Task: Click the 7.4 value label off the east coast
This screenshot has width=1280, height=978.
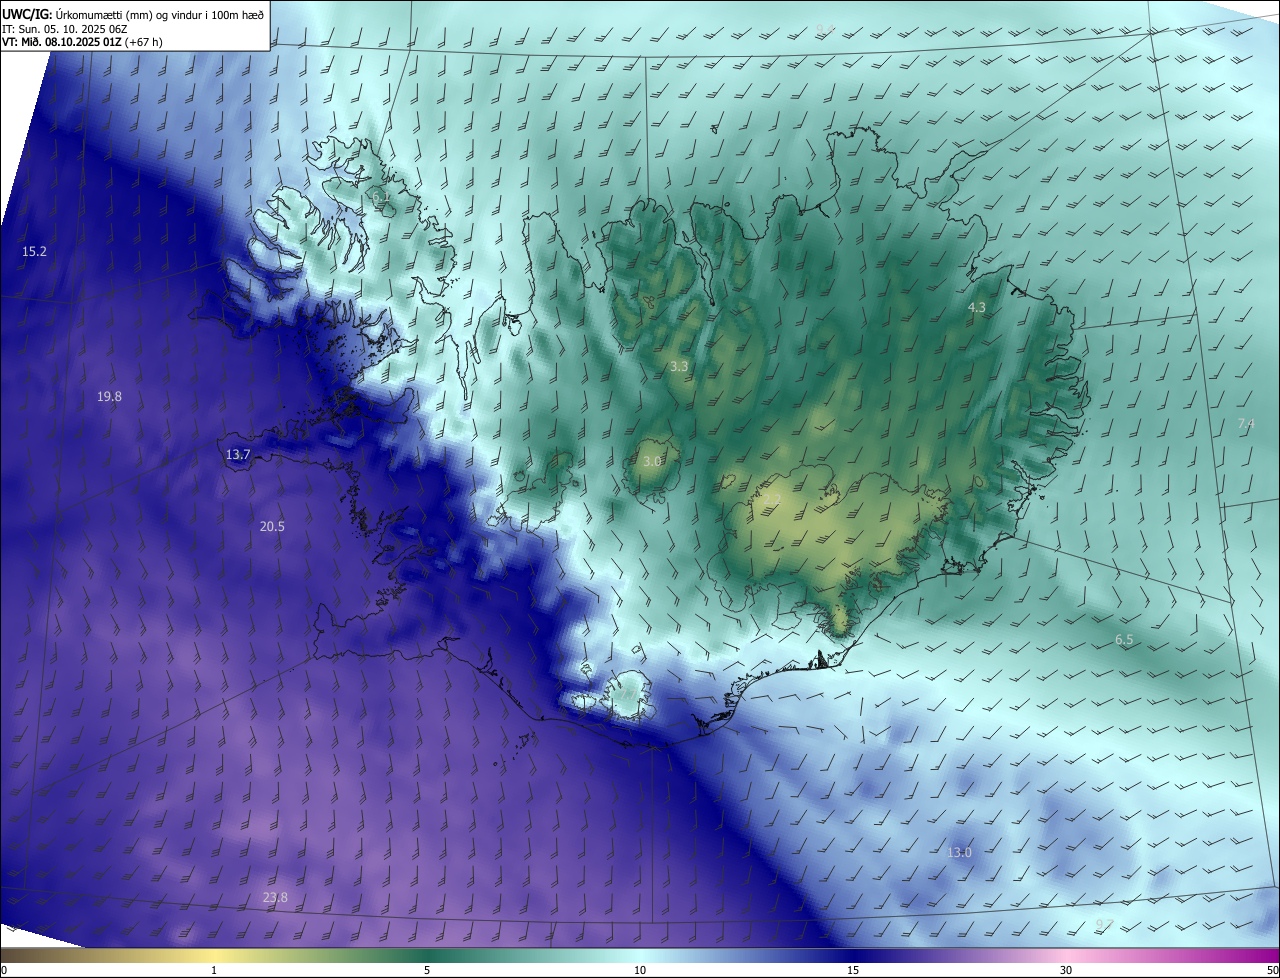Action: click(1246, 424)
